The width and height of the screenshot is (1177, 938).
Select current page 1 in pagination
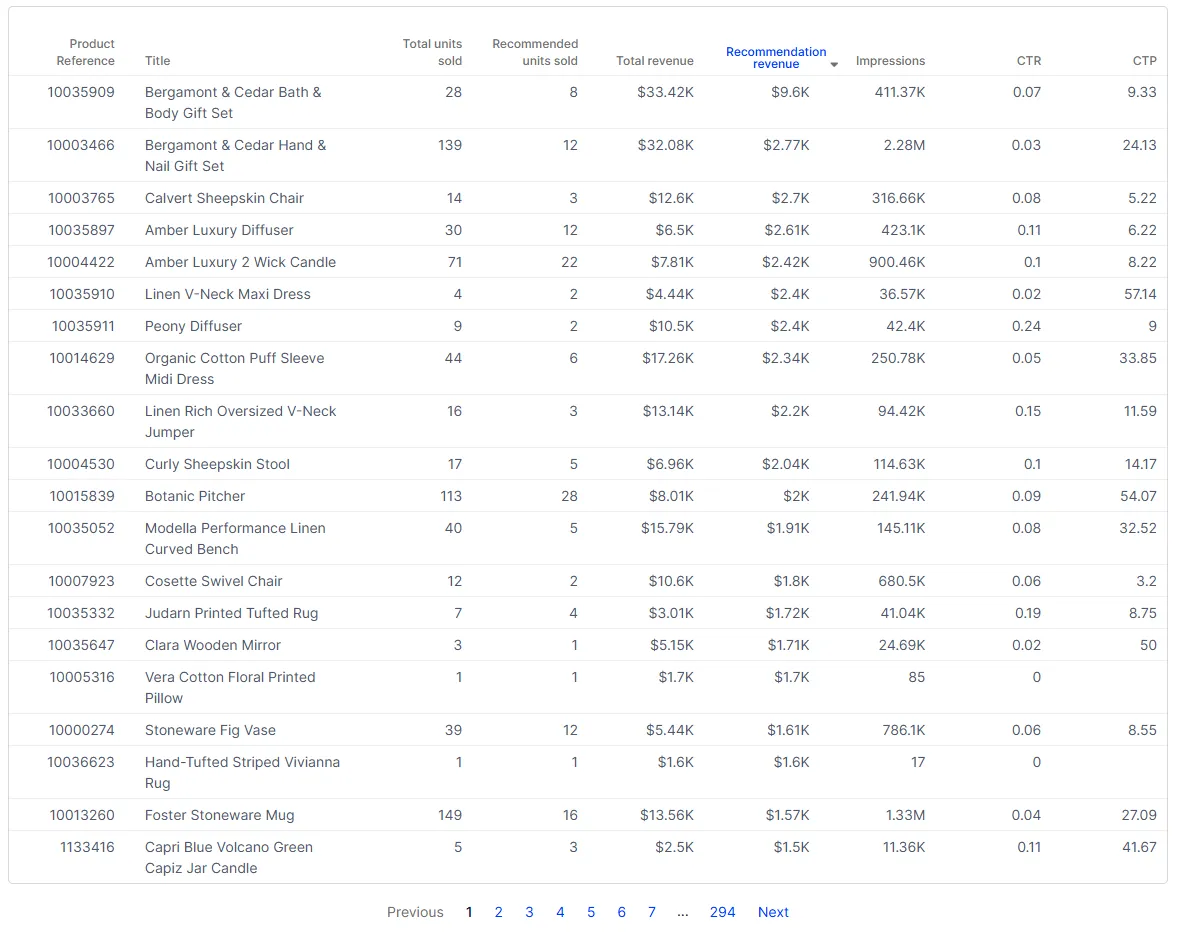click(x=469, y=912)
